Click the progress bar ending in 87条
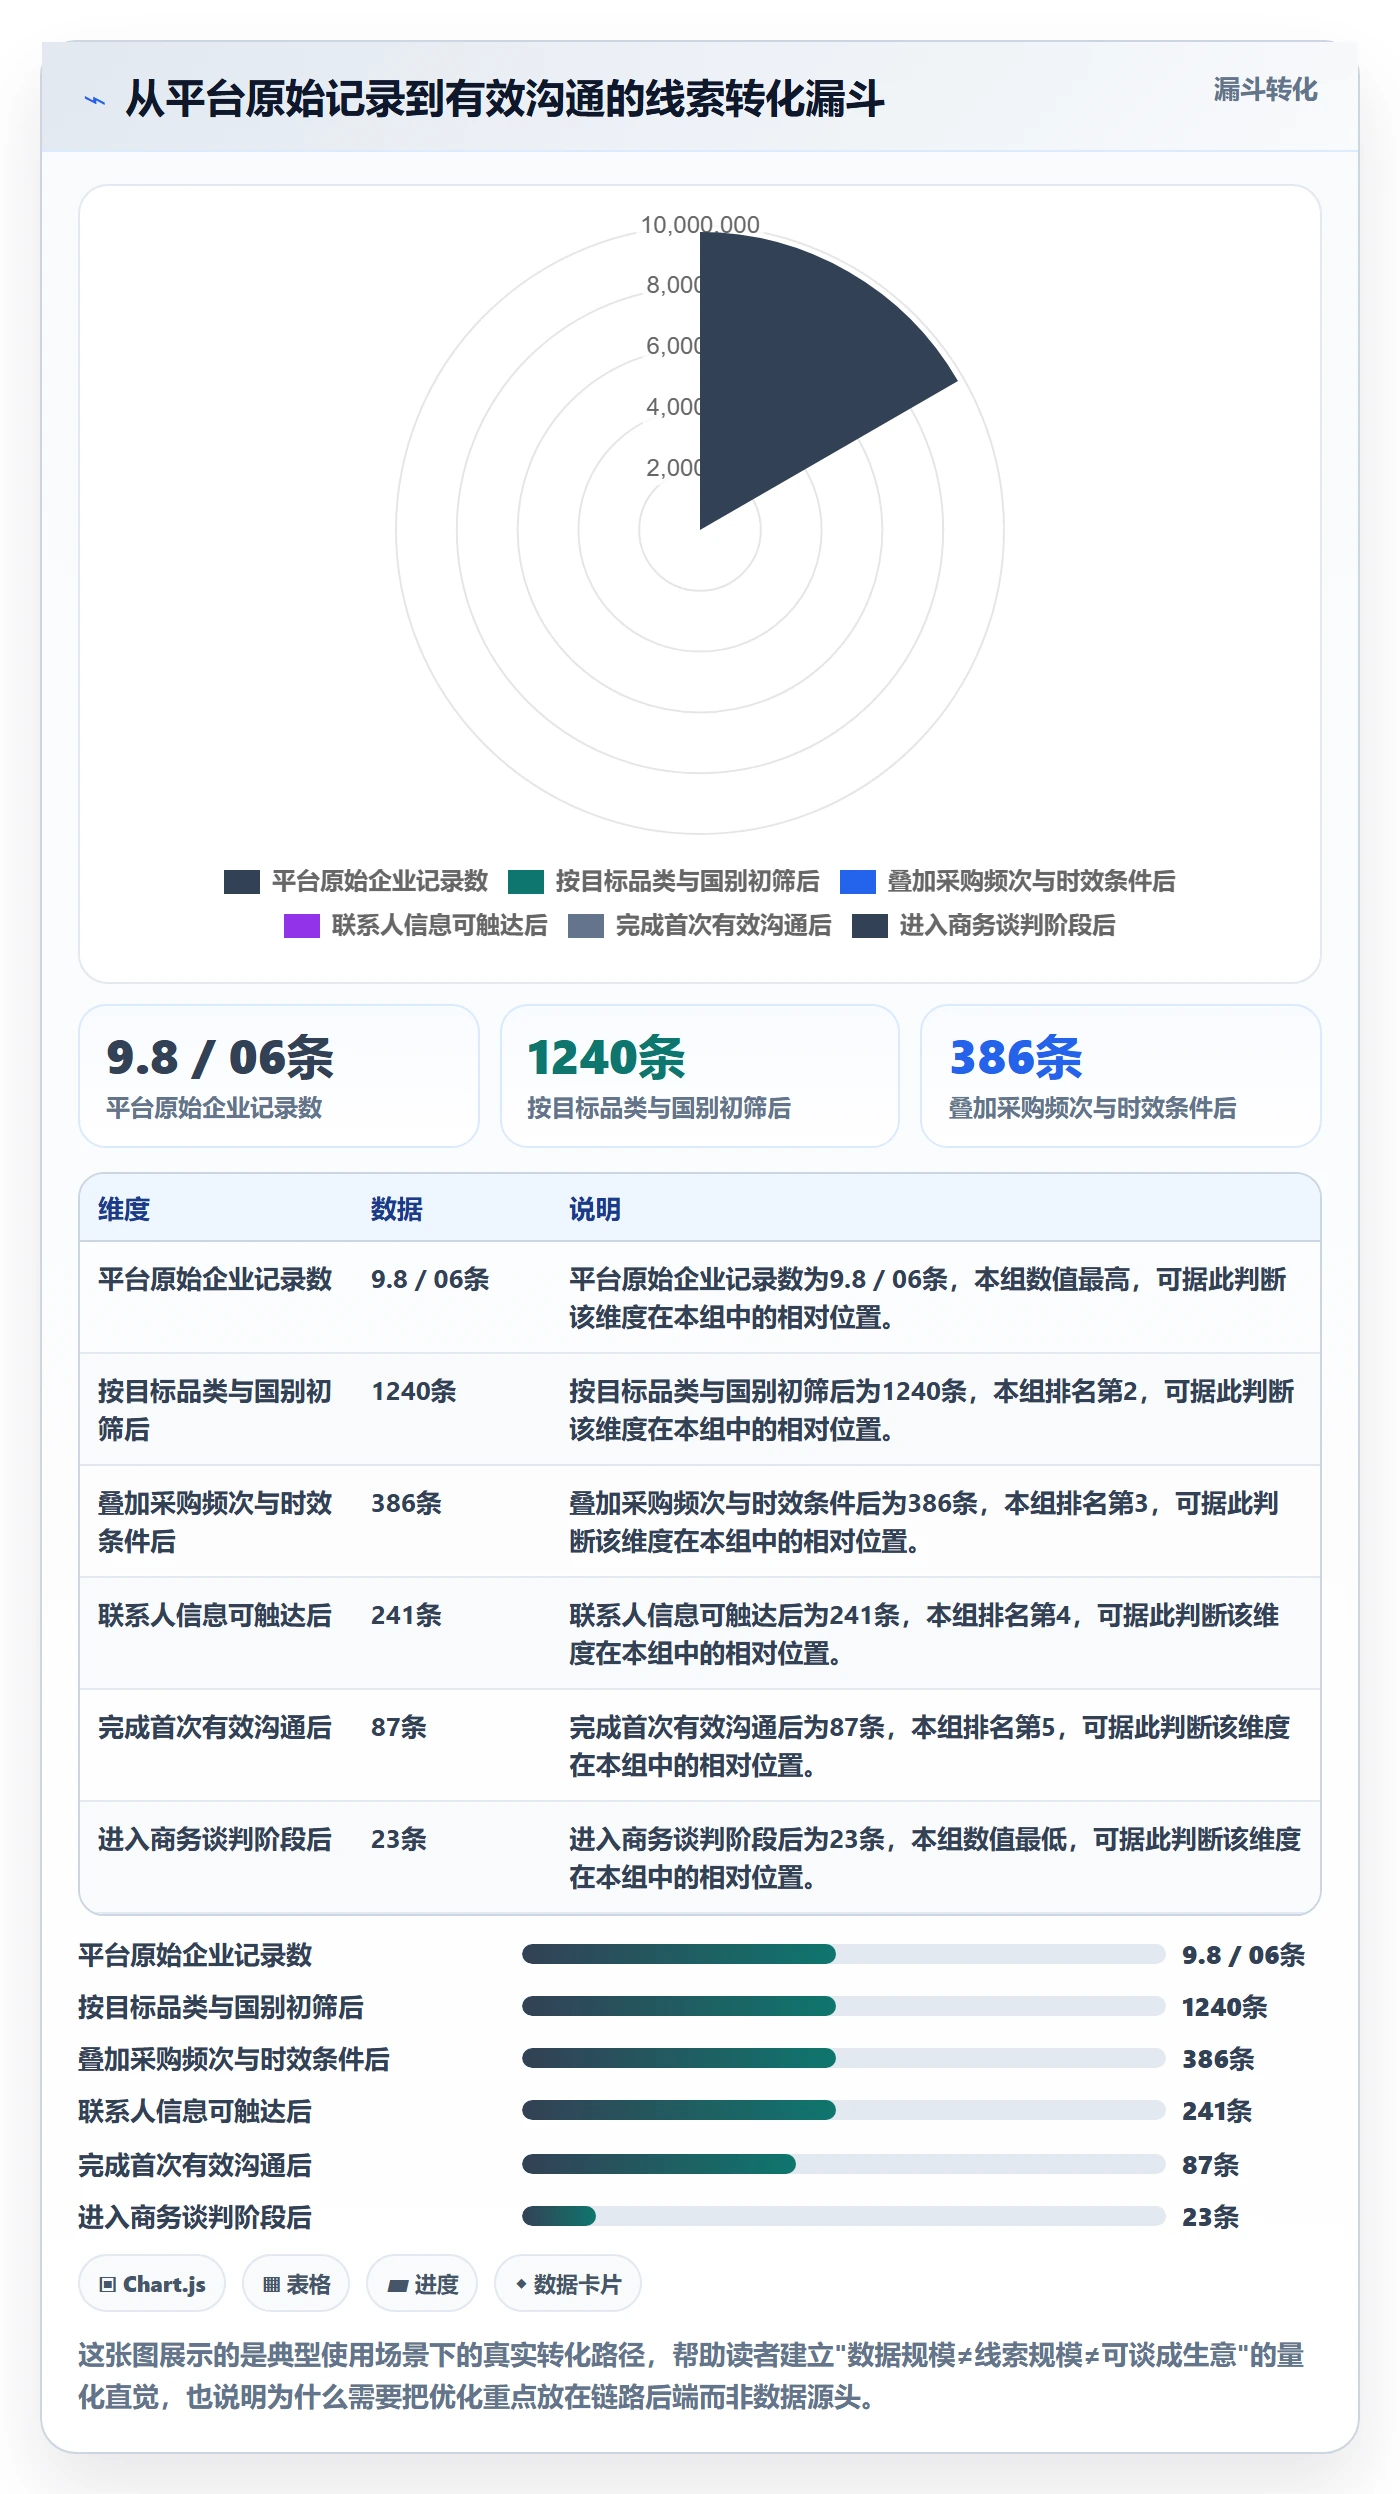The width and height of the screenshot is (1400, 2494). [844, 2164]
